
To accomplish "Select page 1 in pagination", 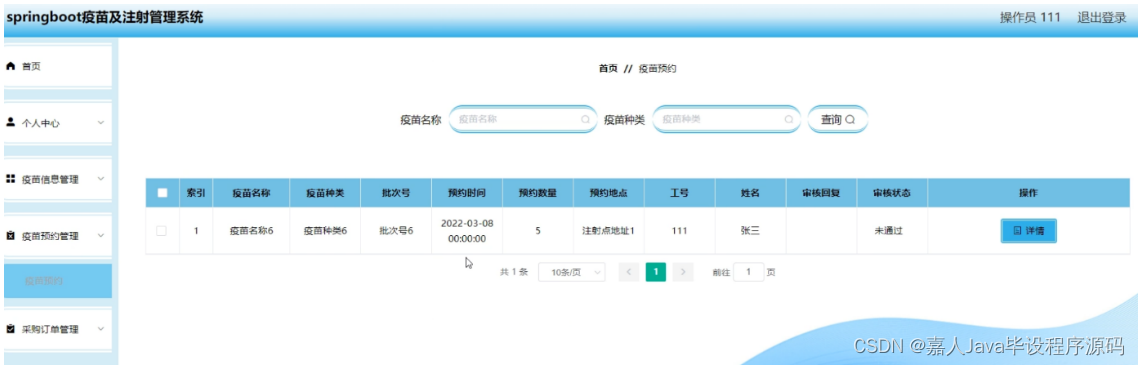I will pyautogui.click(x=656, y=272).
